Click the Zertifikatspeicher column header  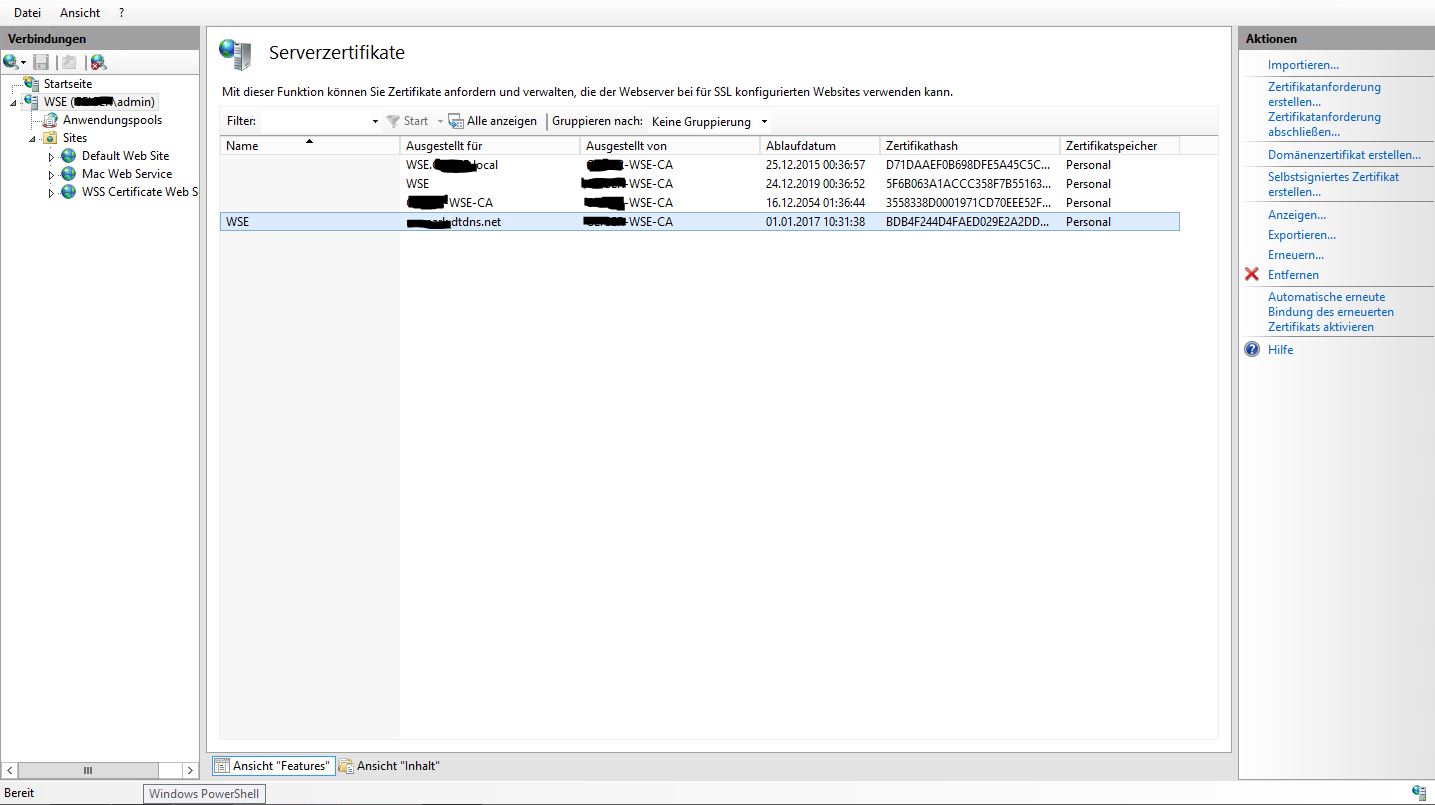coord(1120,146)
